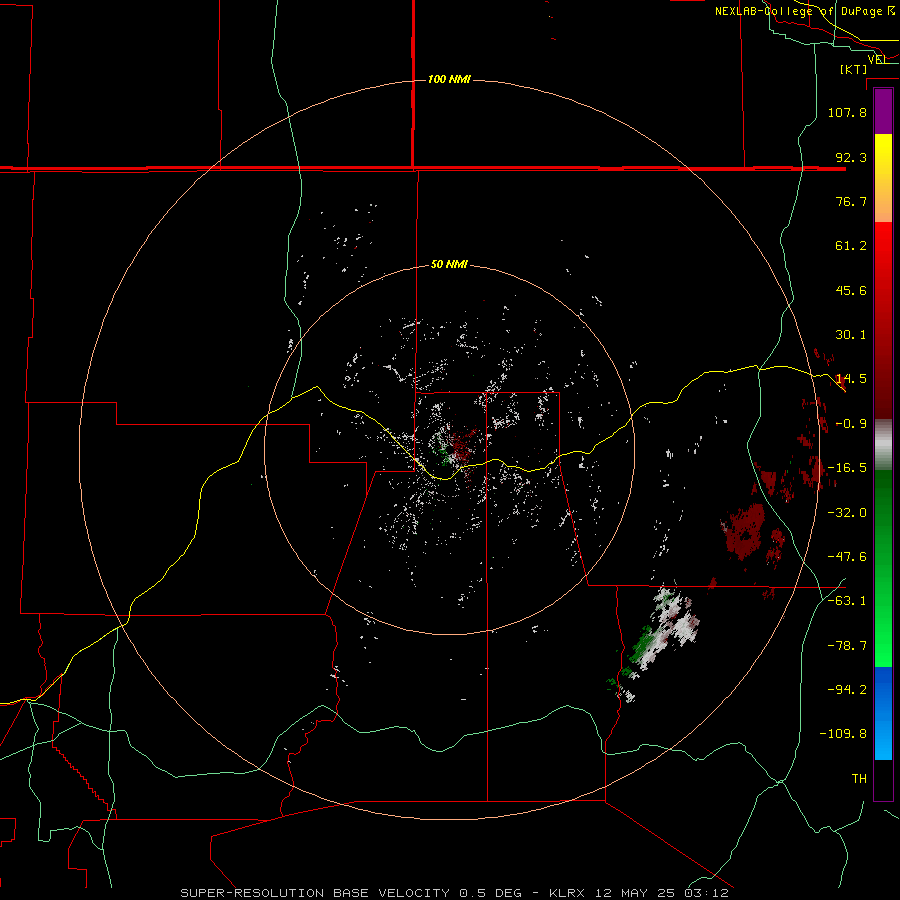Select the 14.5 velocity scale value

[851, 379]
